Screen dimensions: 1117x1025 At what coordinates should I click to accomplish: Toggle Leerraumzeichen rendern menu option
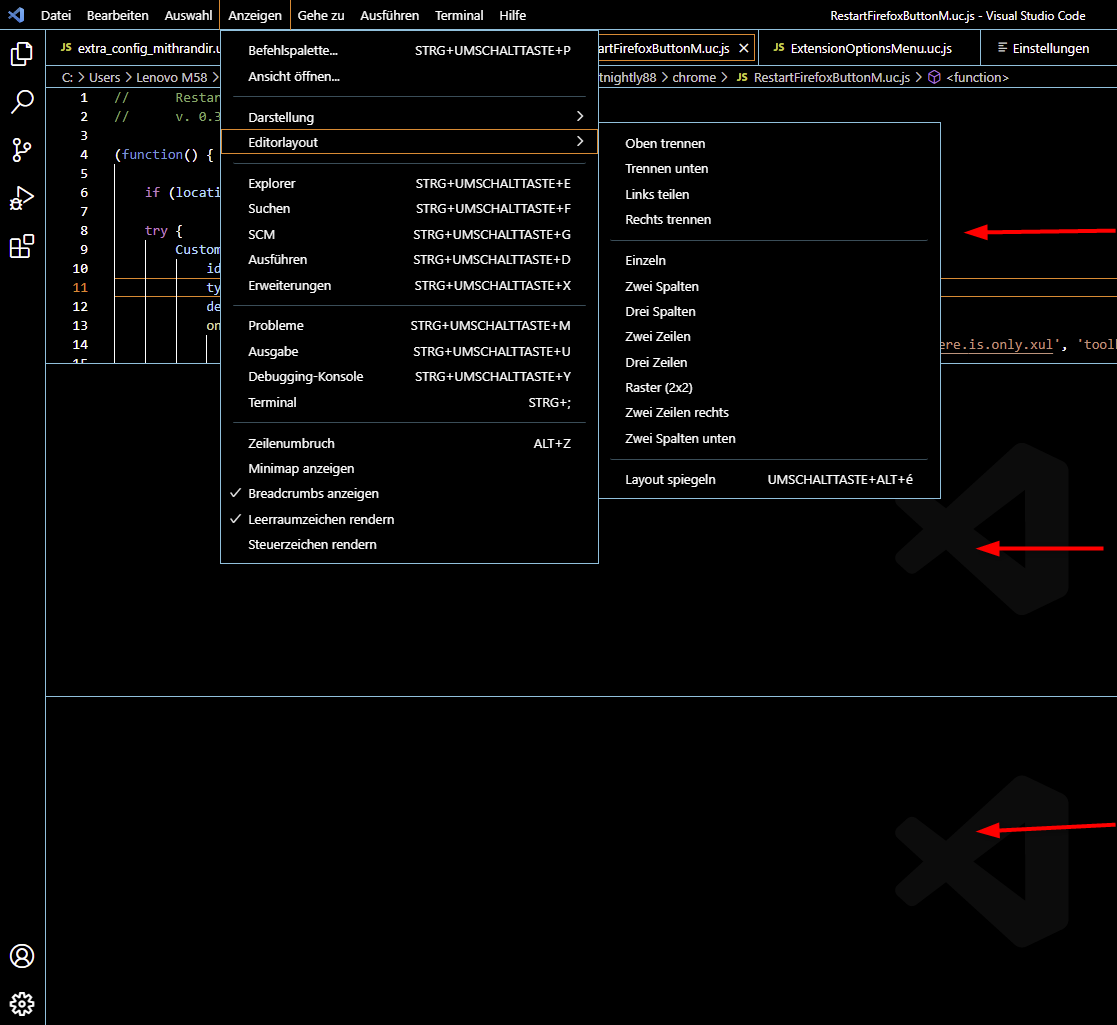click(x=410, y=519)
